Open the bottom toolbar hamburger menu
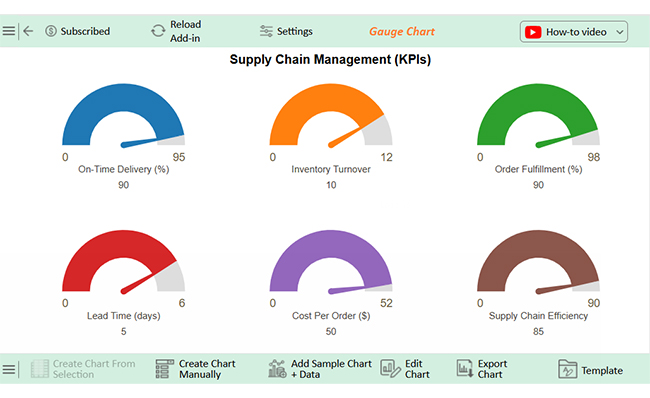This screenshot has height=398, width=650. [9, 369]
